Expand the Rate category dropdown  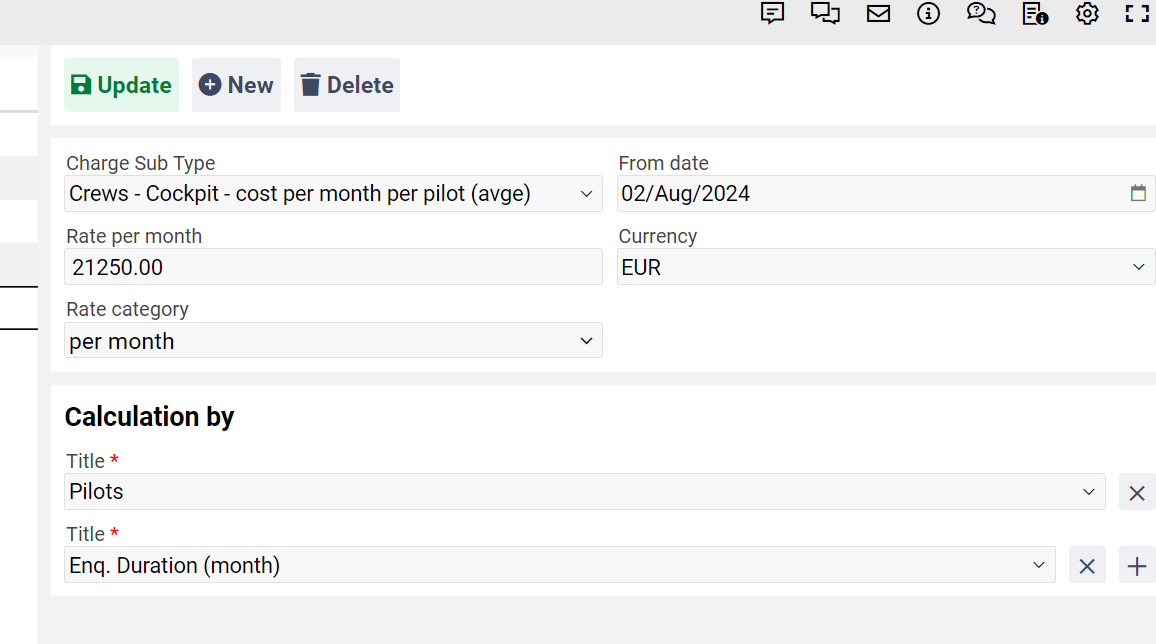[x=333, y=341]
